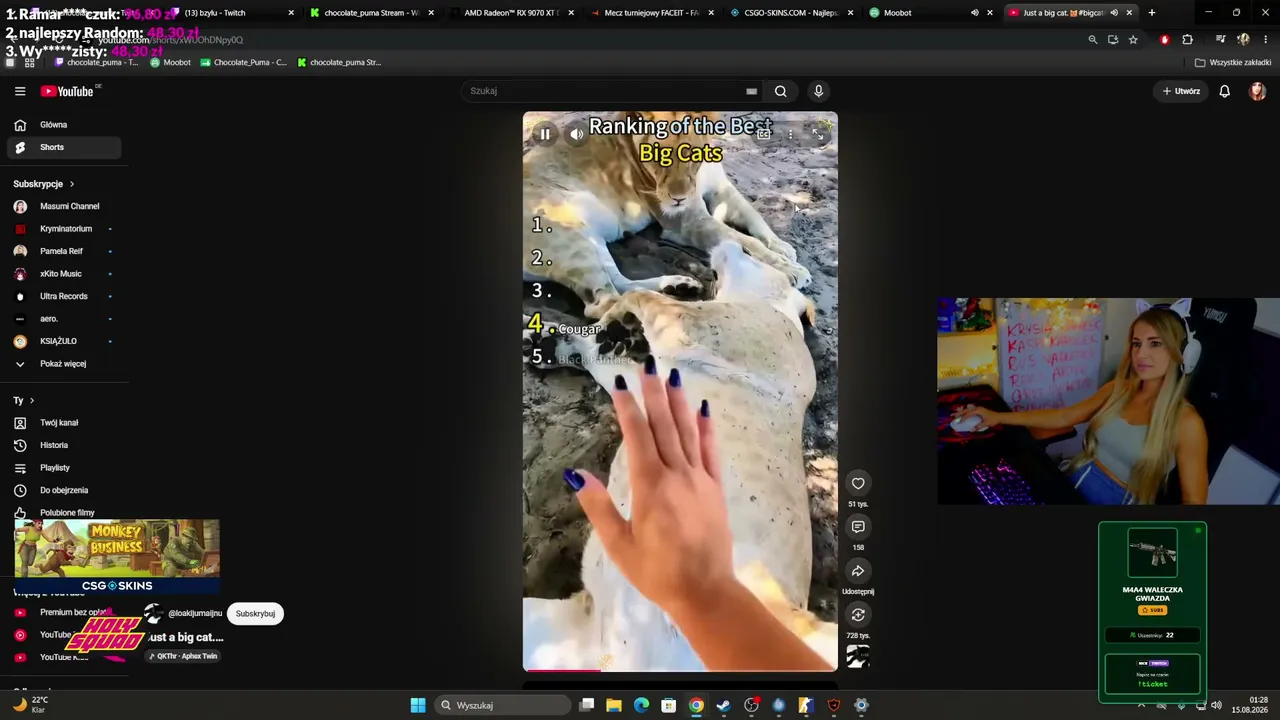
Task: Like the Short with heart button
Action: [x=858, y=483]
